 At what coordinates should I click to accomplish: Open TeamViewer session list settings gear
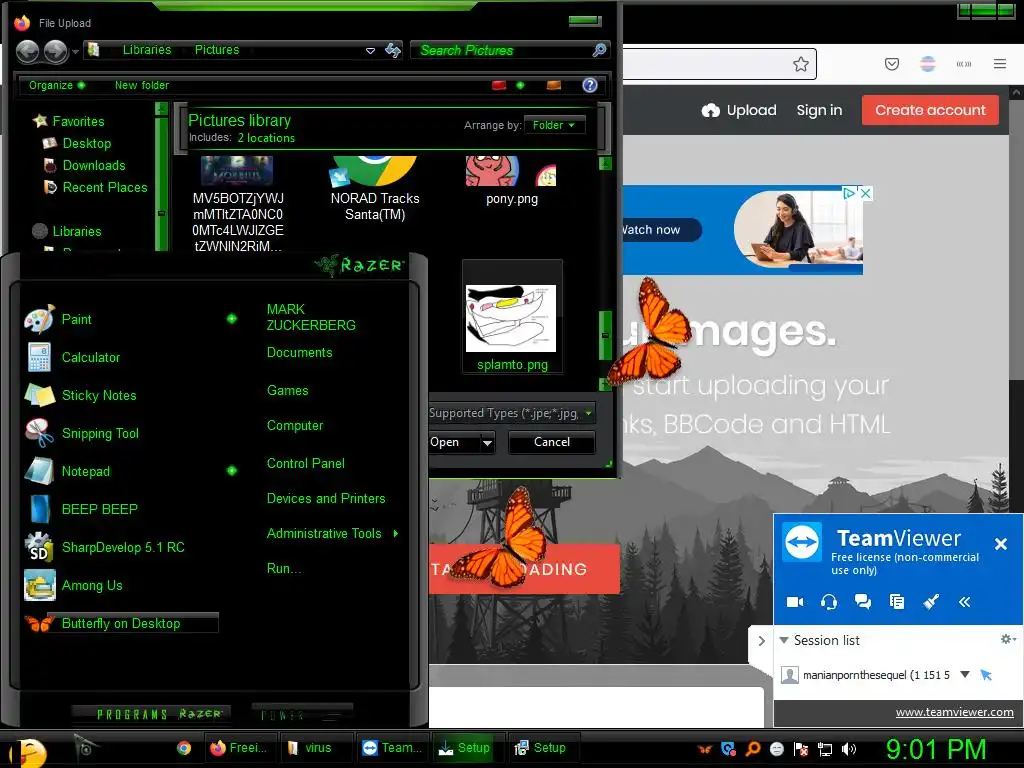(x=1008, y=639)
